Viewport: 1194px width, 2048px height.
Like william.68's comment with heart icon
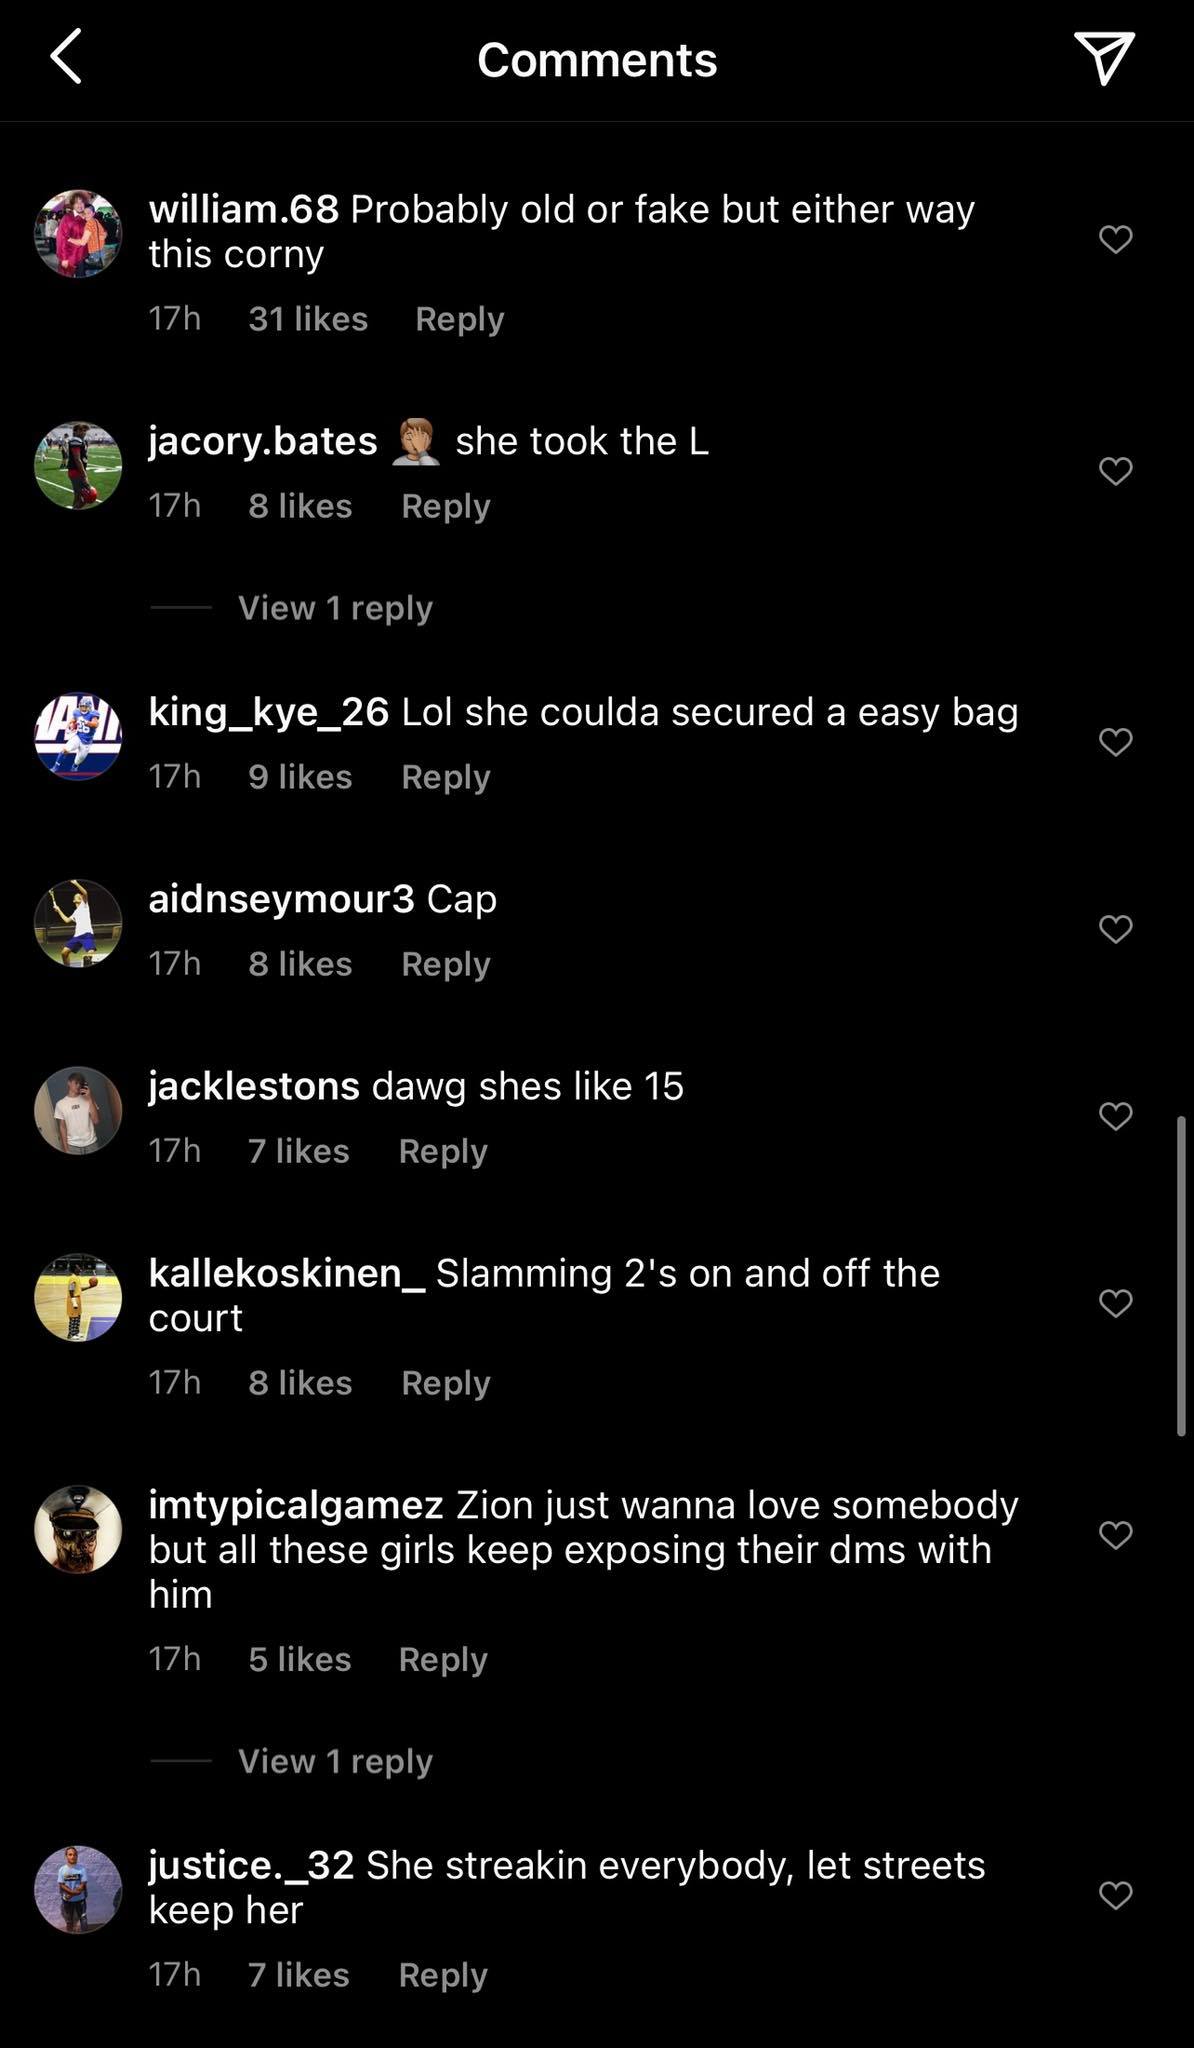pos(1115,239)
